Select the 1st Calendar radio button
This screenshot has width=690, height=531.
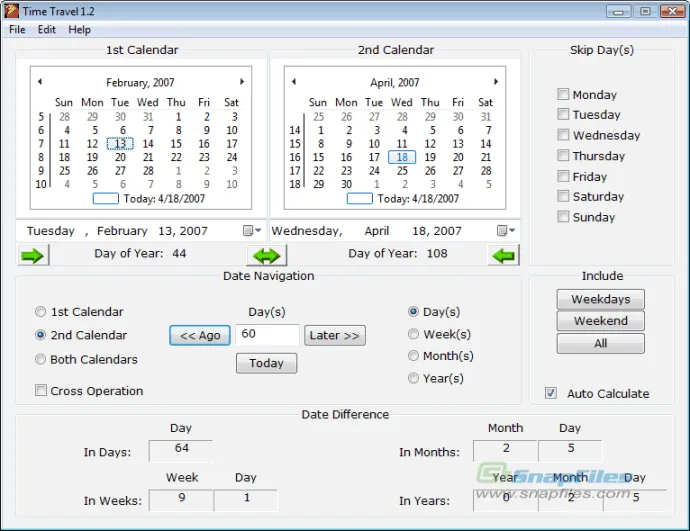click(x=40, y=311)
